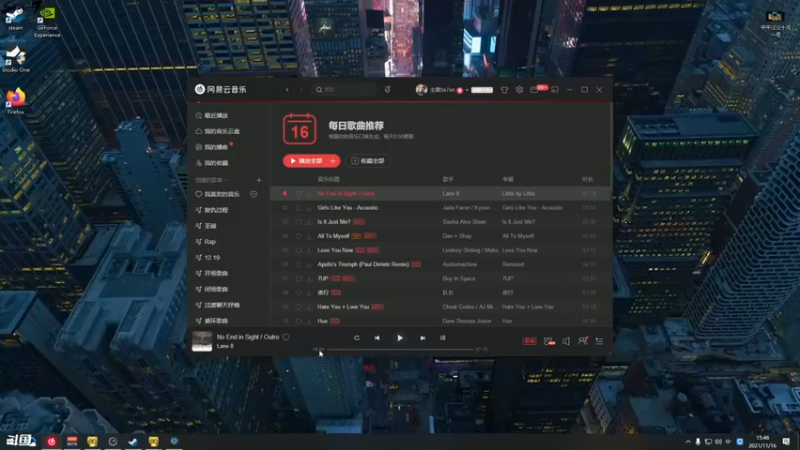Screen dimensions: 800x450
Task: Like No End in Sight / Outro row heart
Action: tap(298, 194)
